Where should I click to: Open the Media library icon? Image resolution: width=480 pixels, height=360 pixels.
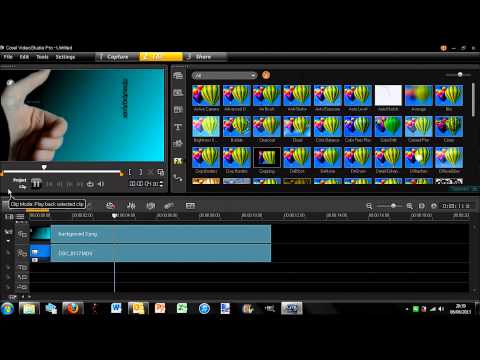(x=178, y=76)
